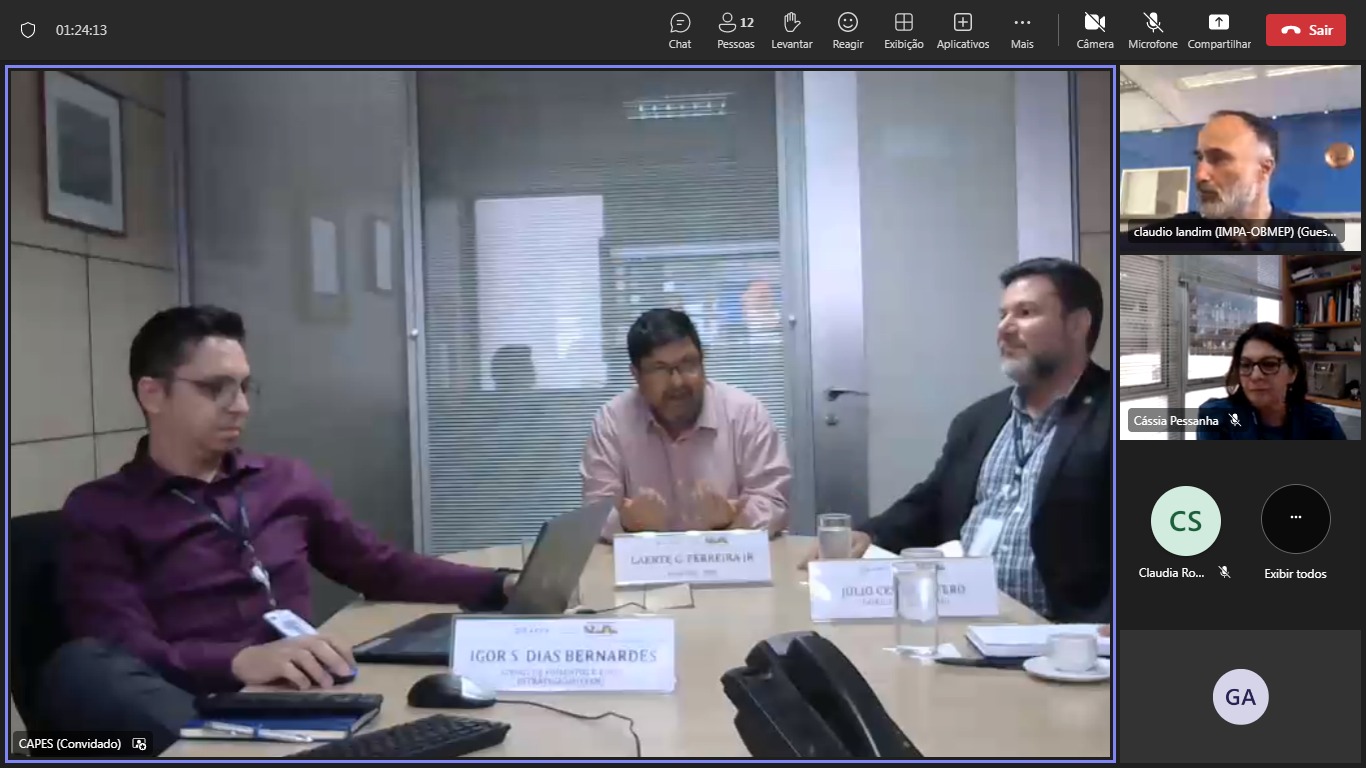The width and height of the screenshot is (1366, 768).
Task: Click icon beside CAPES (Convidado) label
Action: tap(140, 744)
